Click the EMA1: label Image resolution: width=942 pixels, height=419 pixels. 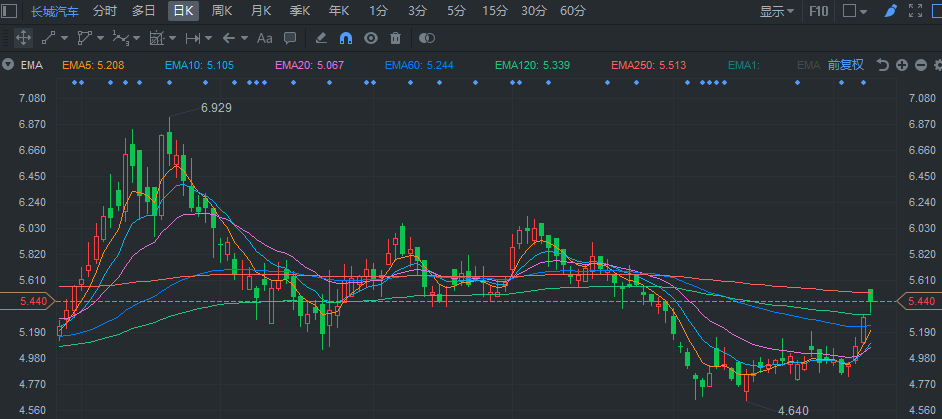click(744, 65)
